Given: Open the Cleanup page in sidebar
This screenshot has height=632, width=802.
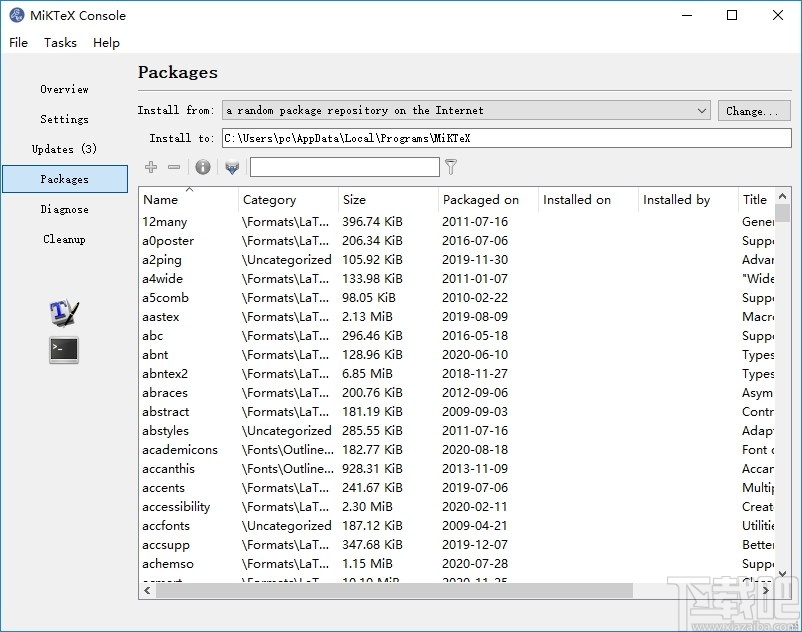Looking at the screenshot, I should 64,239.
